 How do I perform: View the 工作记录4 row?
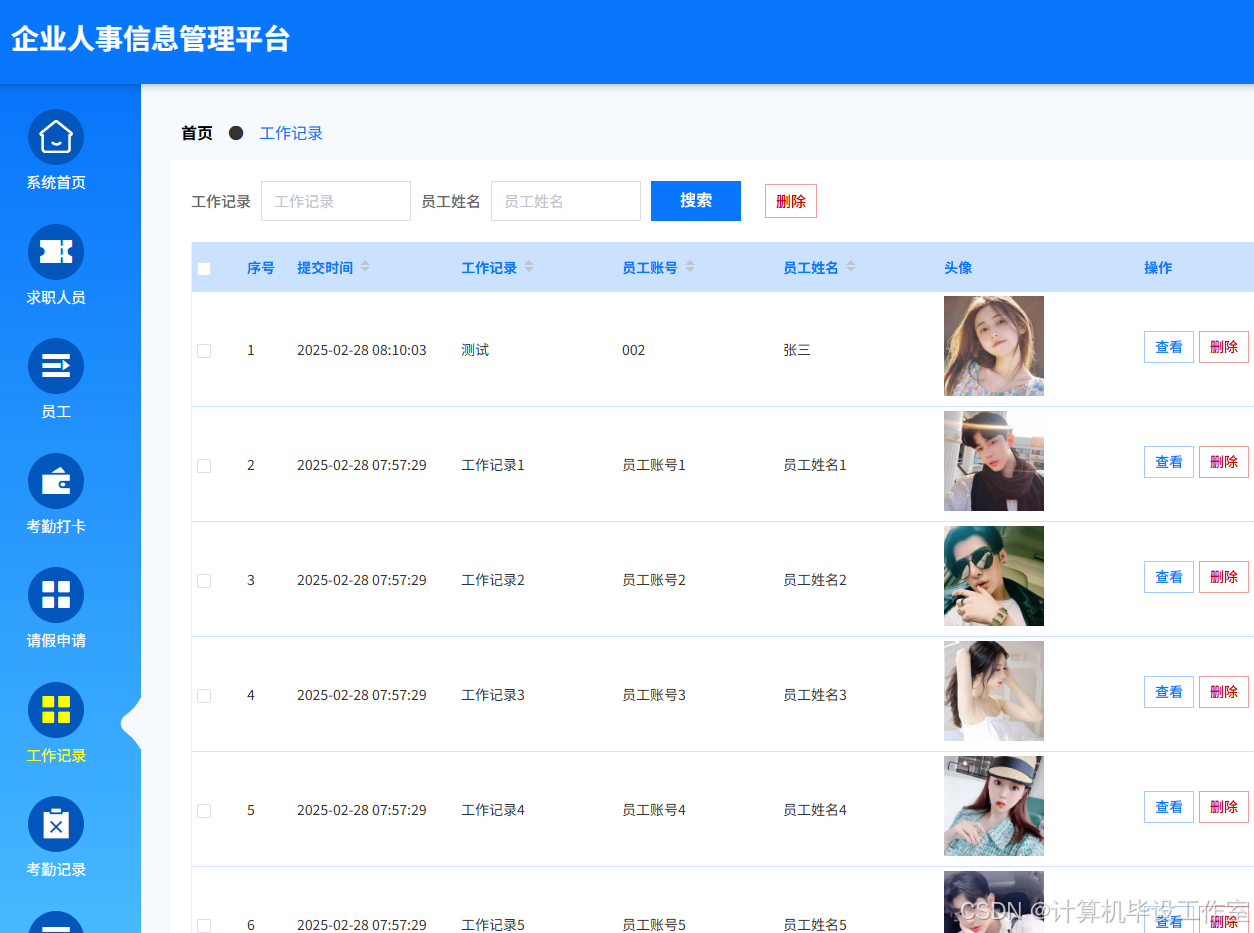point(1169,807)
